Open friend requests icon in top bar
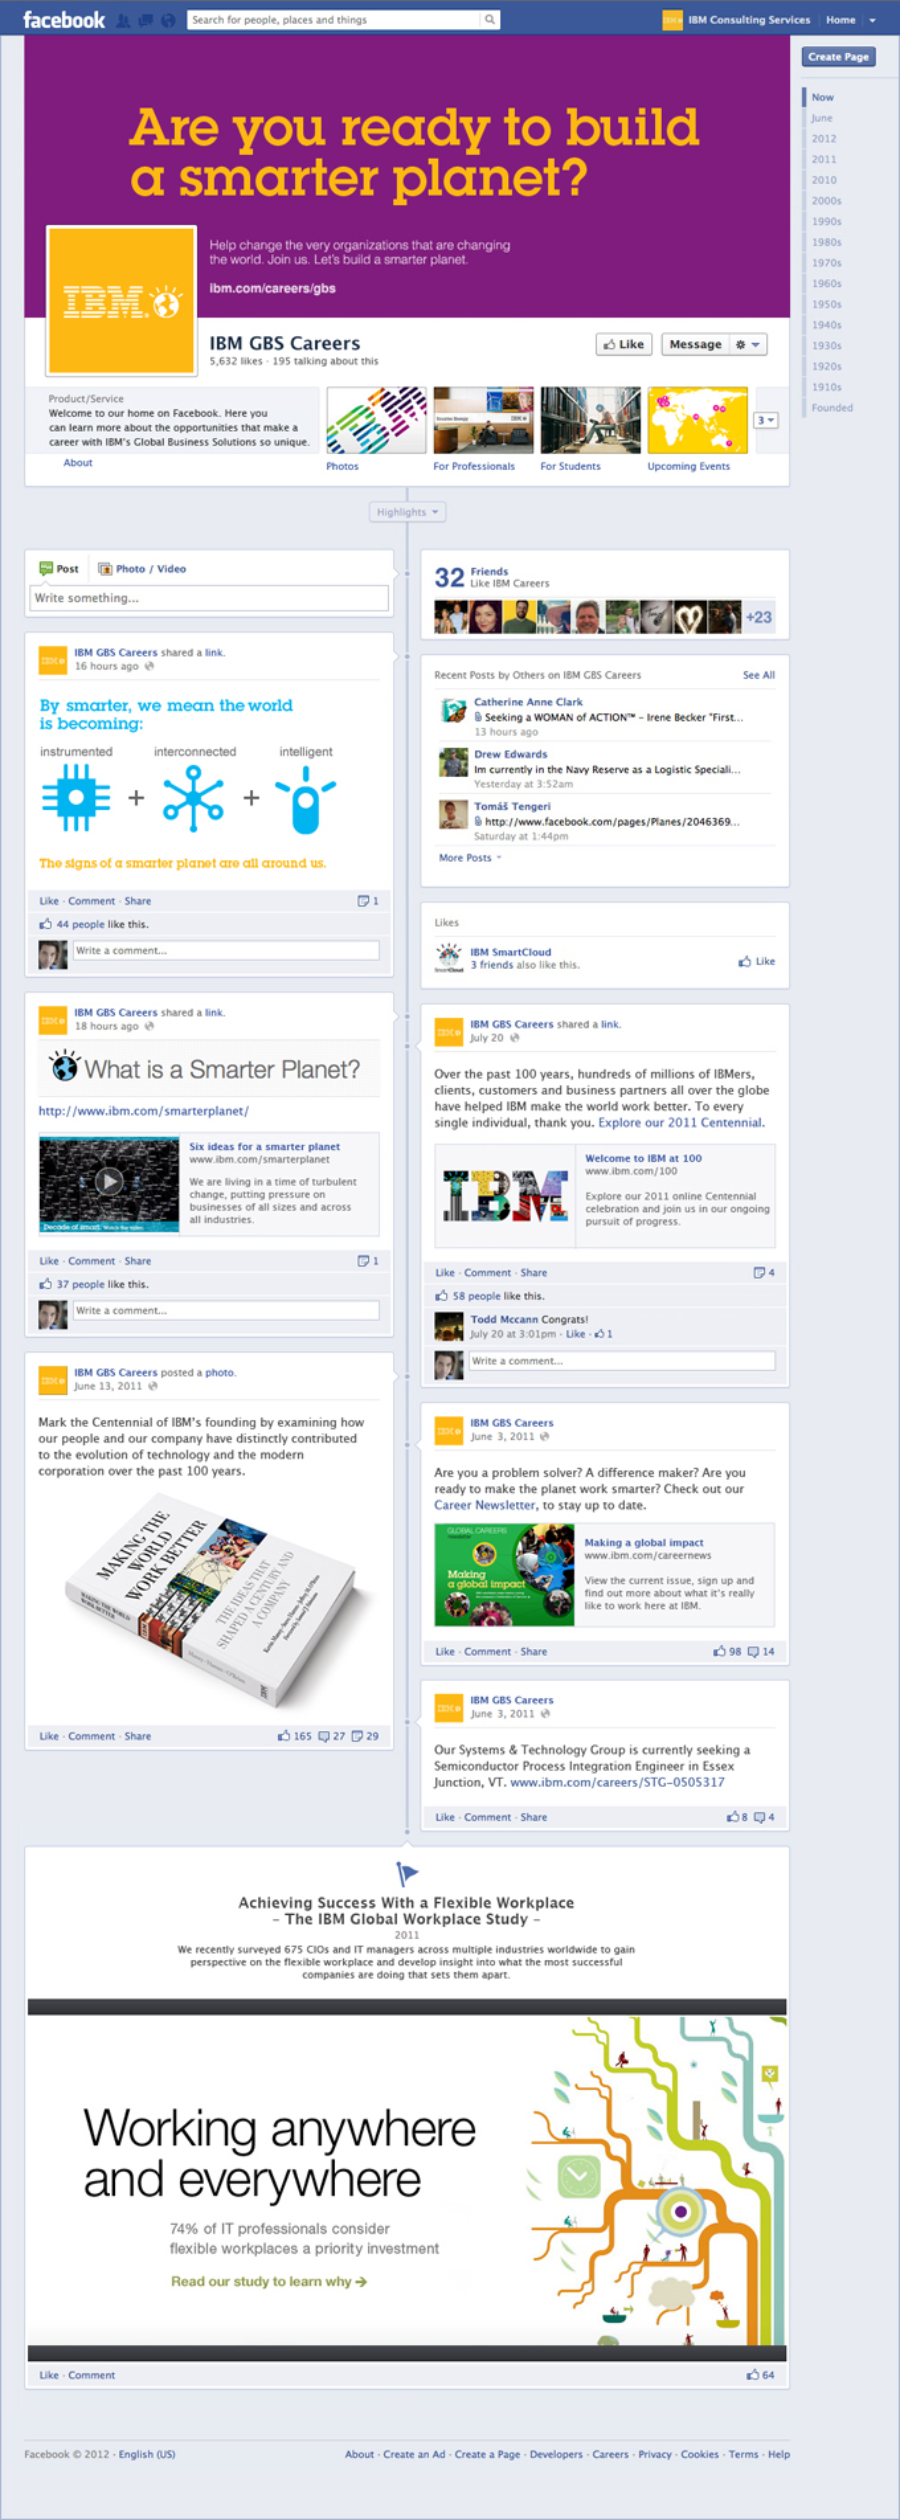 pos(124,20)
